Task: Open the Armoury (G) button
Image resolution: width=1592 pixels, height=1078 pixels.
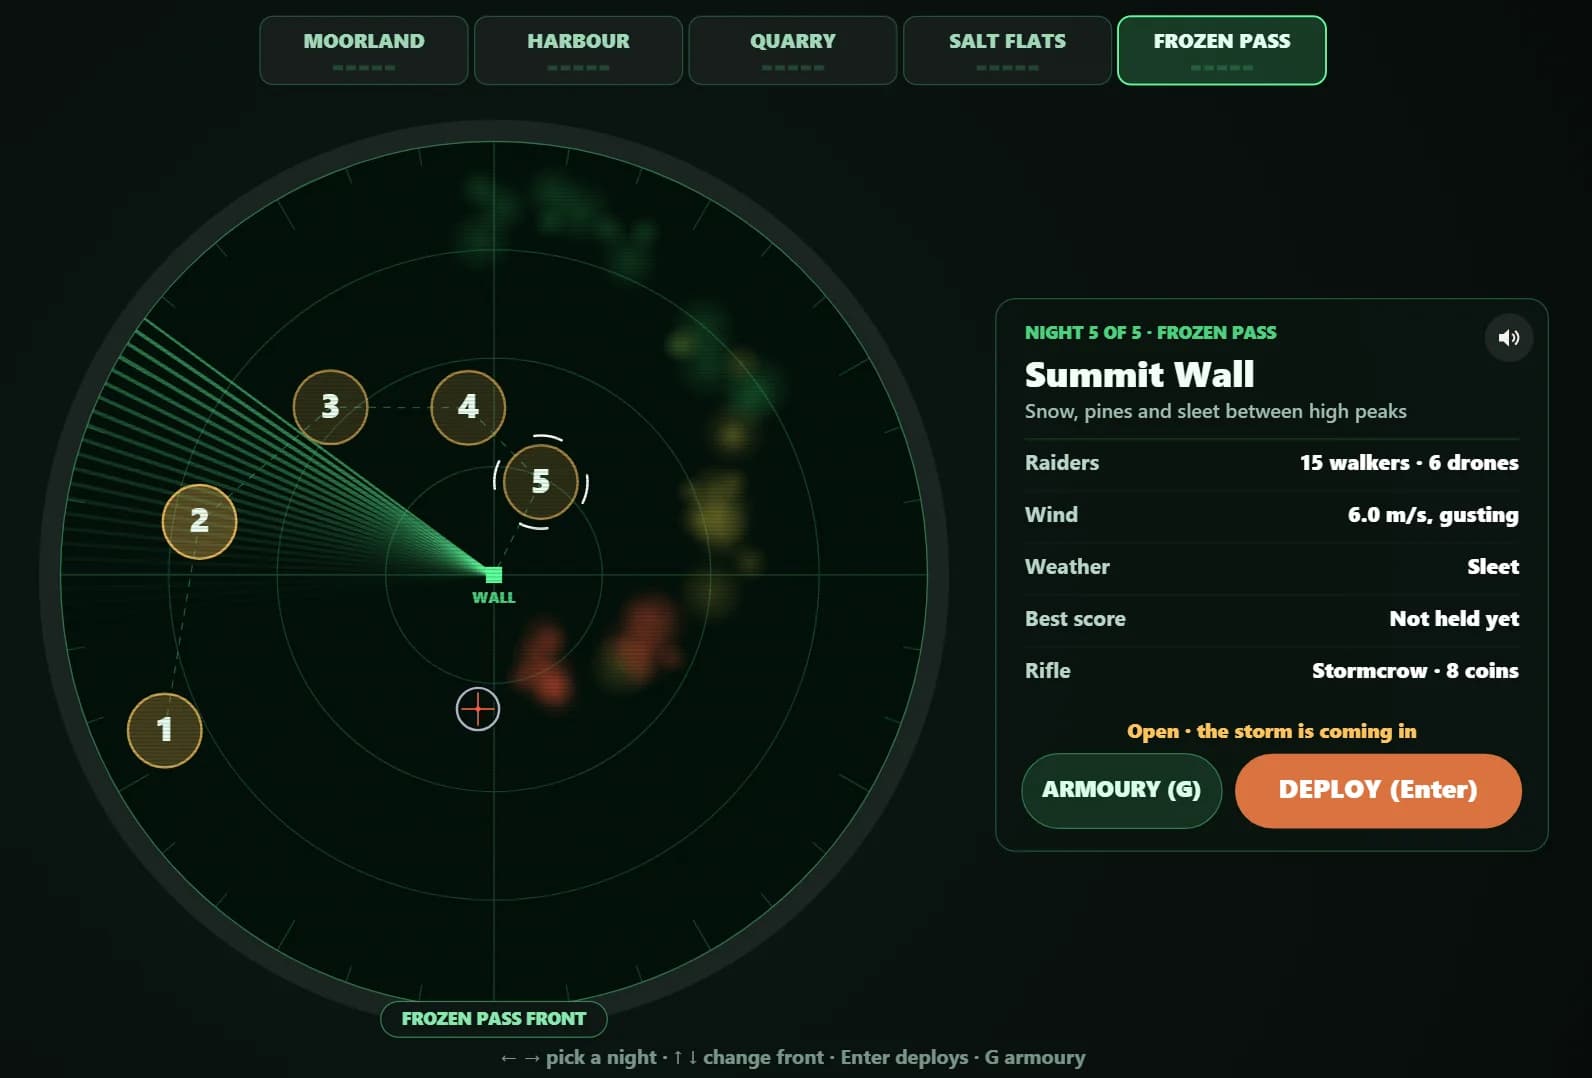Action: tap(1121, 790)
